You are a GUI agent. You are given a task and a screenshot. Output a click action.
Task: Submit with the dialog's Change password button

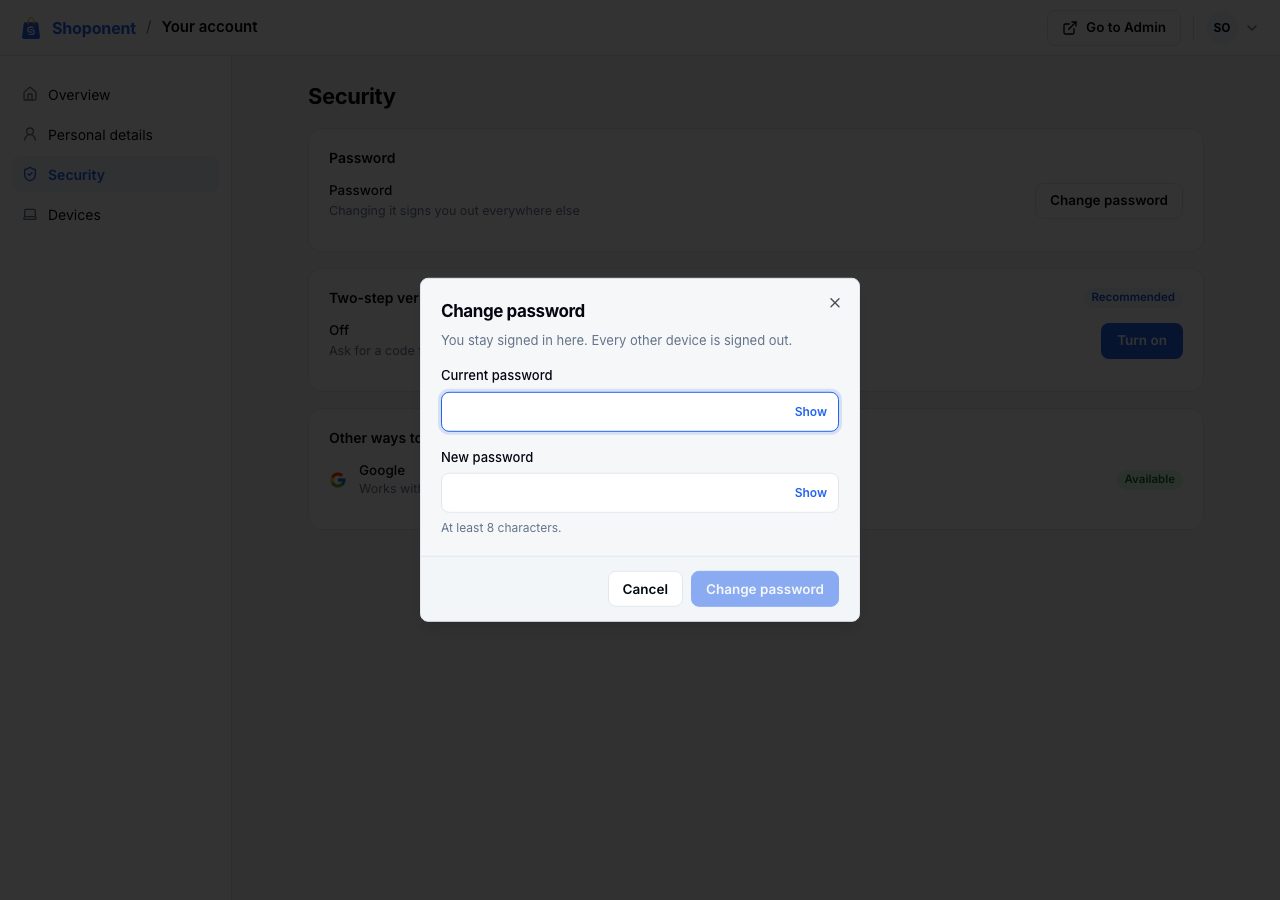tap(765, 589)
